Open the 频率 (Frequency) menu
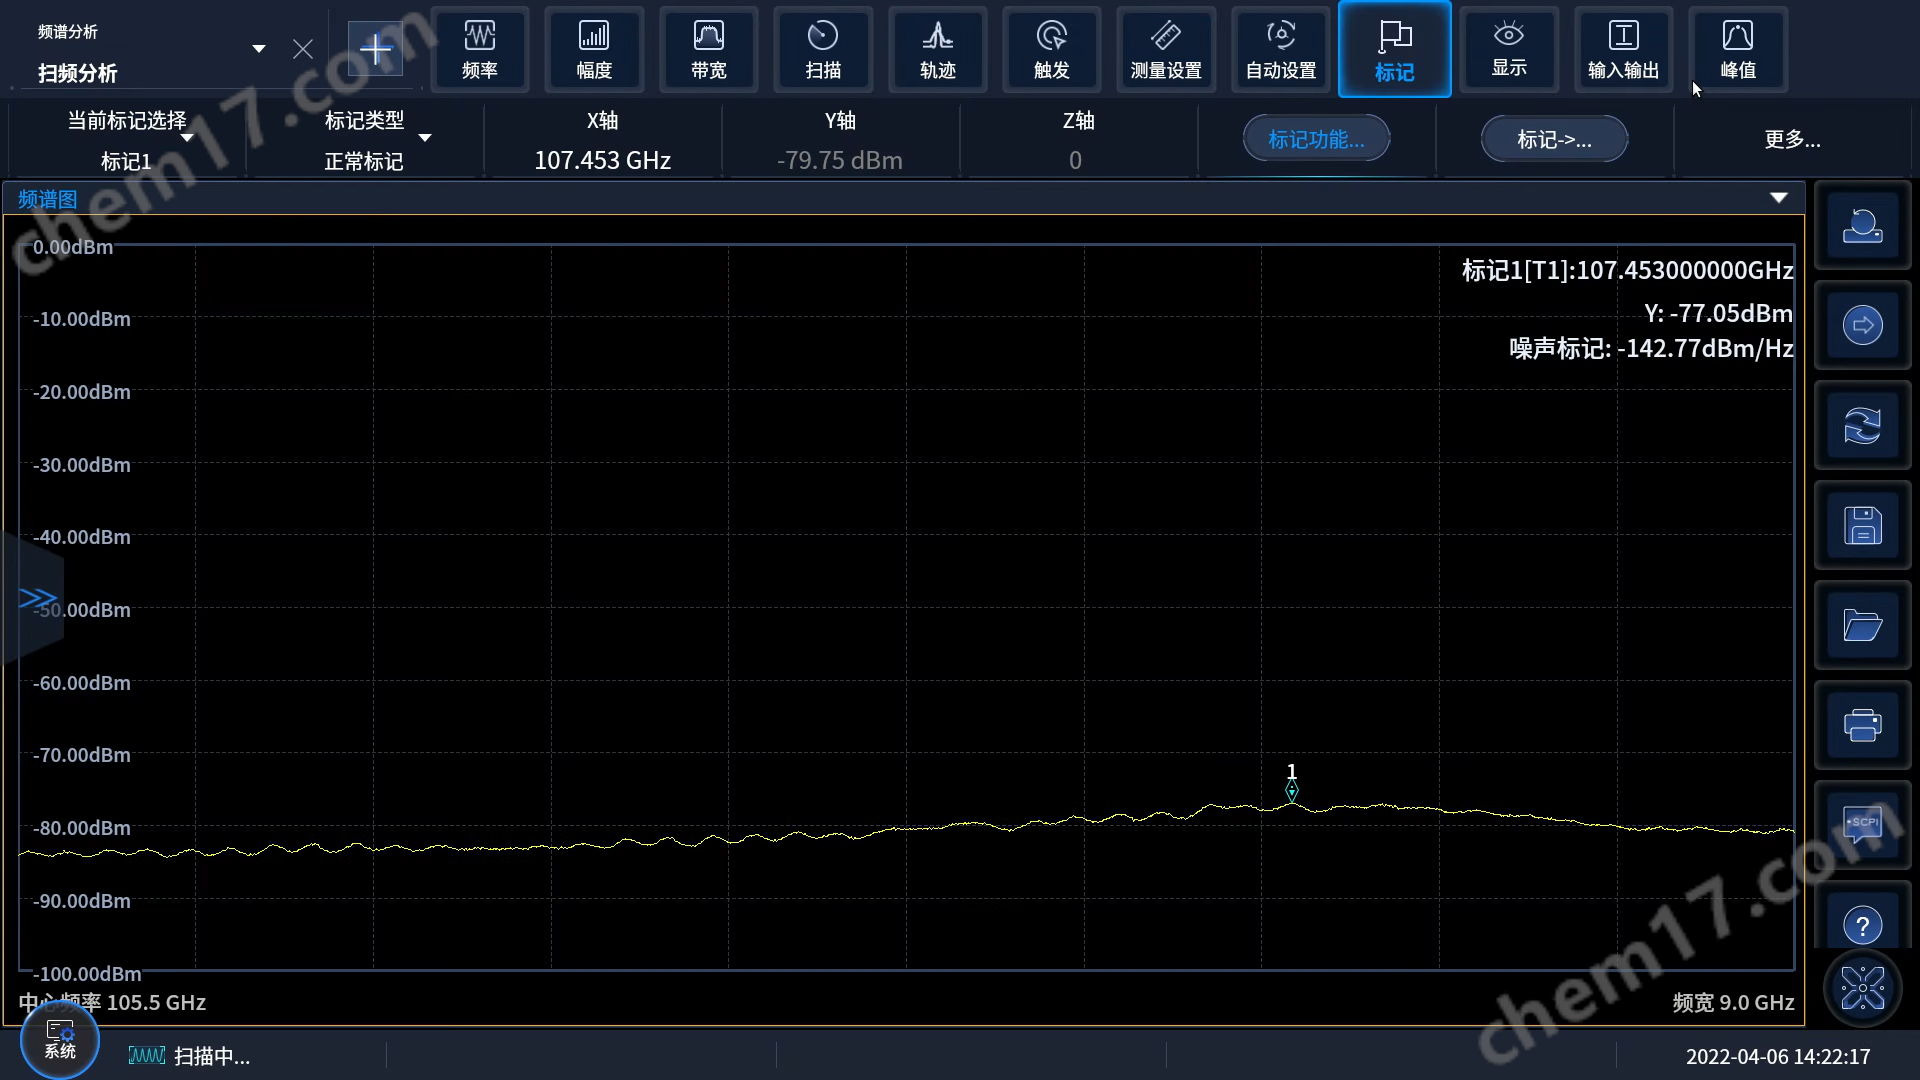Screen dimensions: 1920x1080 [480, 49]
